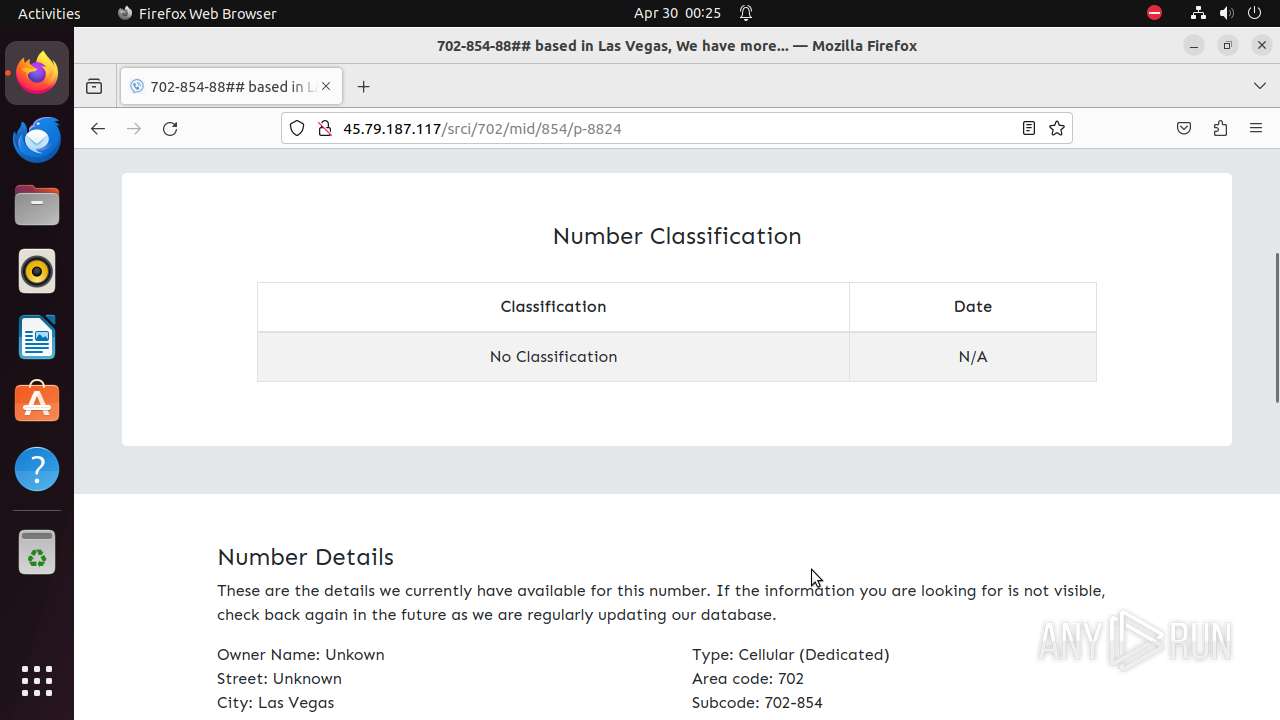Click Owner Name: Unkown text
Viewport: 1280px width, 720px height.
(x=300, y=655)
